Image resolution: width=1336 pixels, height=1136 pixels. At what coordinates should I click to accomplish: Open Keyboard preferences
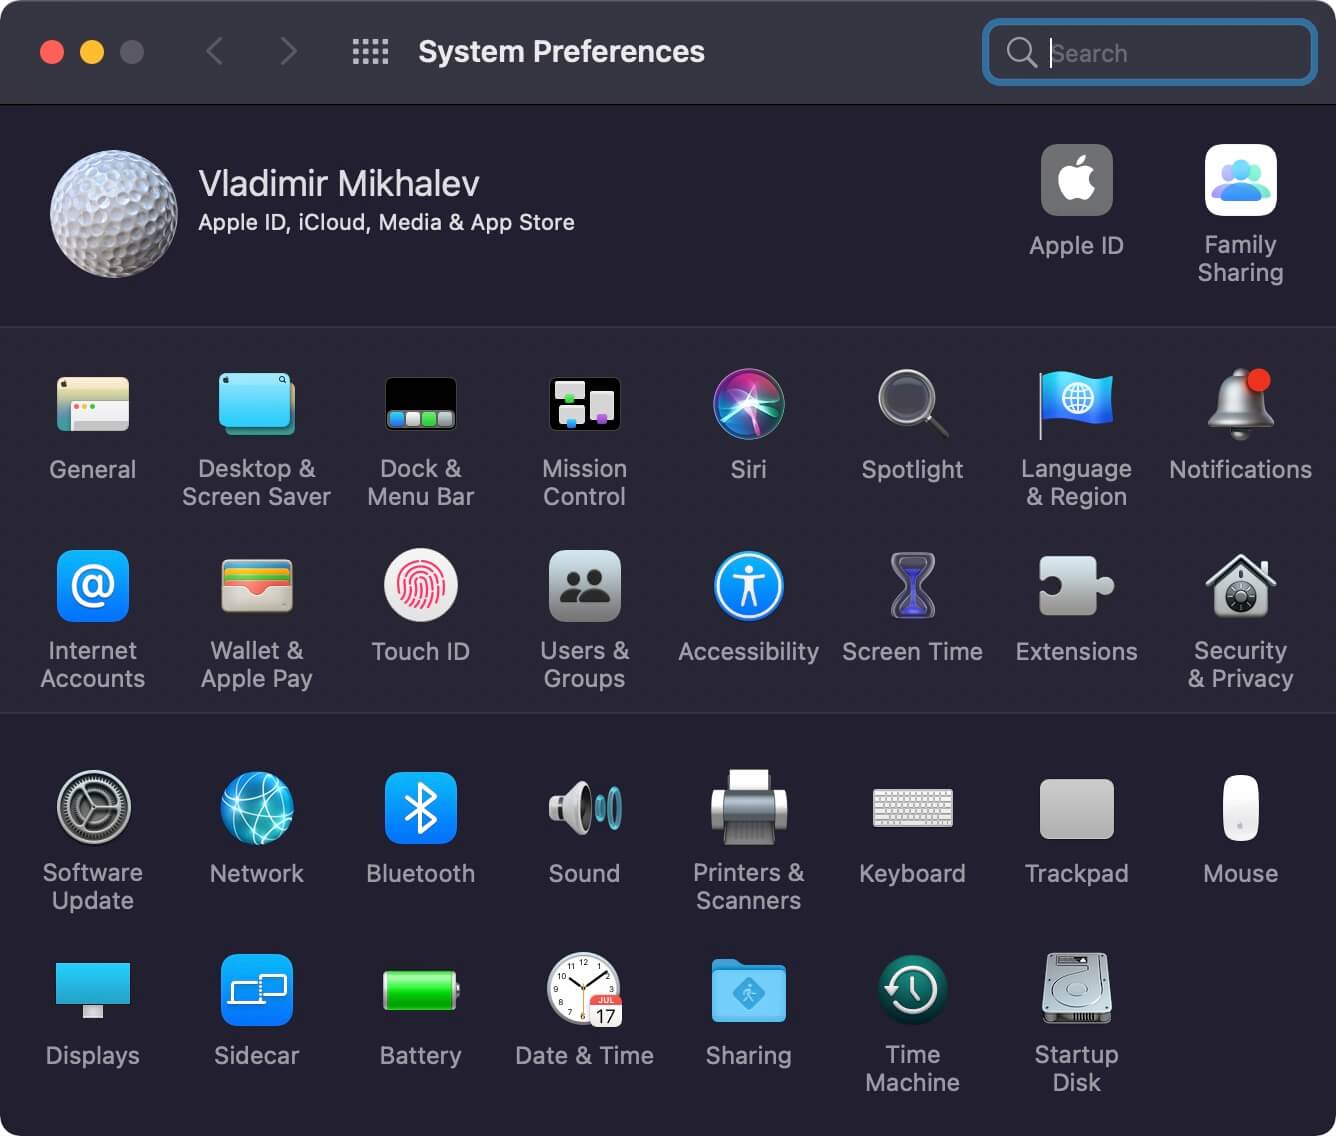(x=913, y=808)
